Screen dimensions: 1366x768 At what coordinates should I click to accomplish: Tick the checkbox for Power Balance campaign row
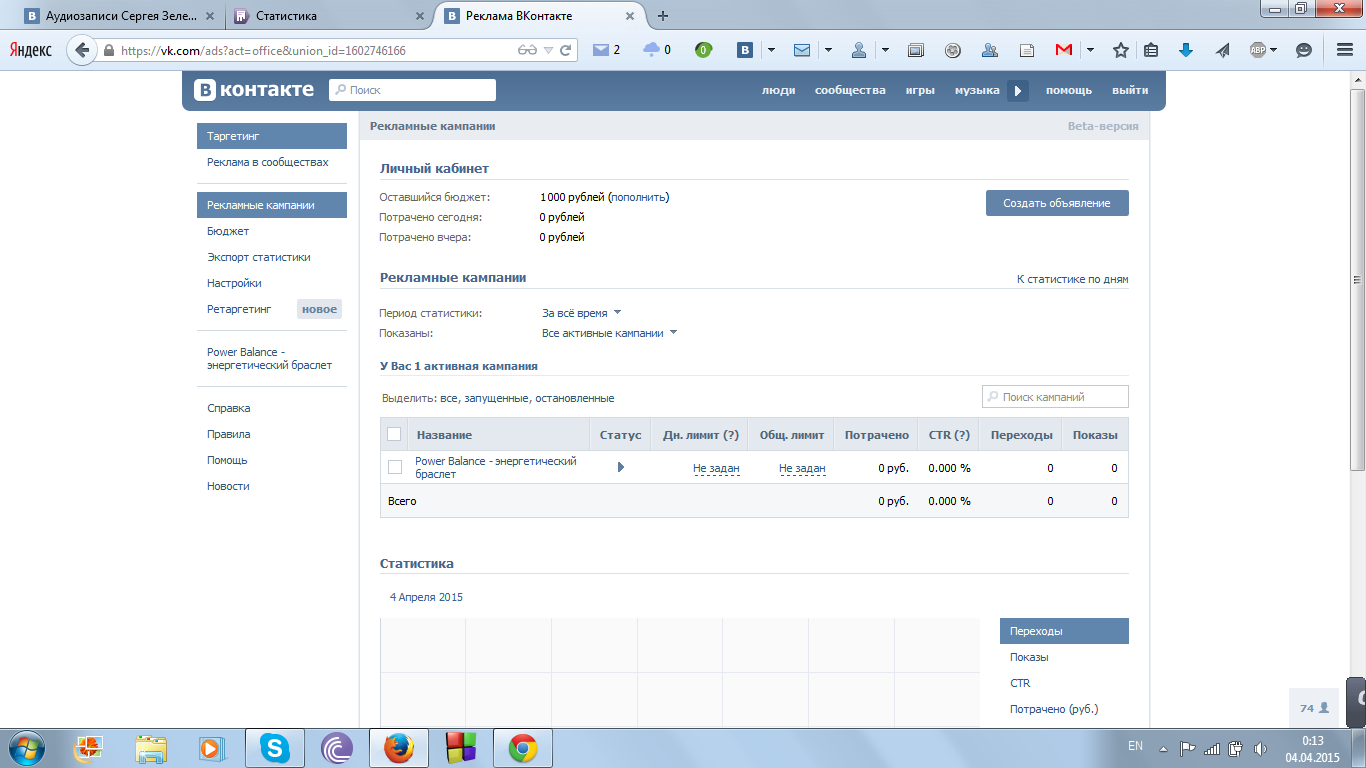[394, 467]
